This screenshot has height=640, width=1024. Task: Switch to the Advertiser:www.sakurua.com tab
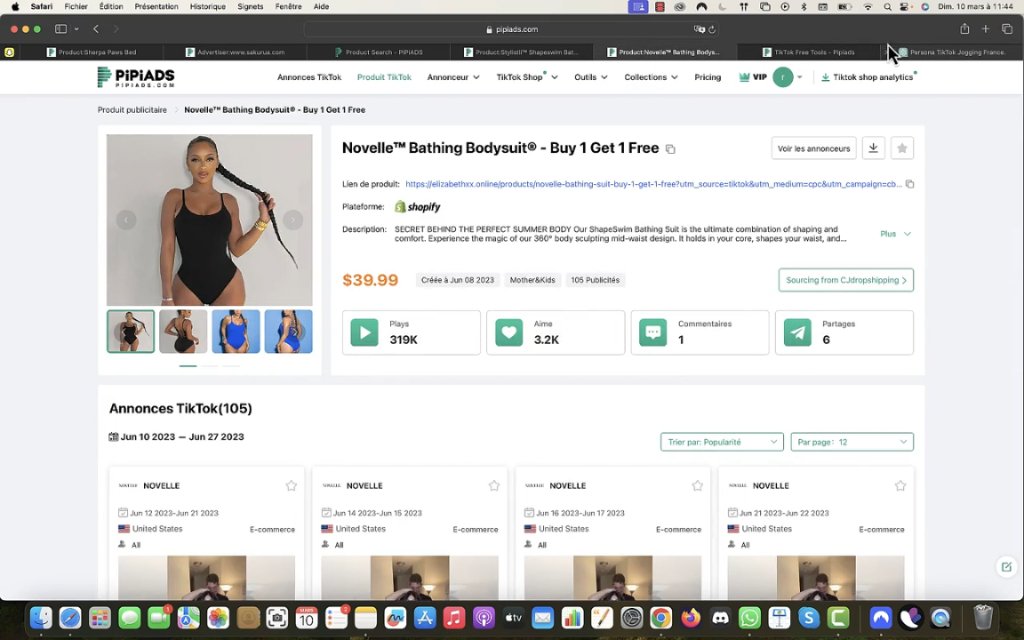tap(234, 52)
